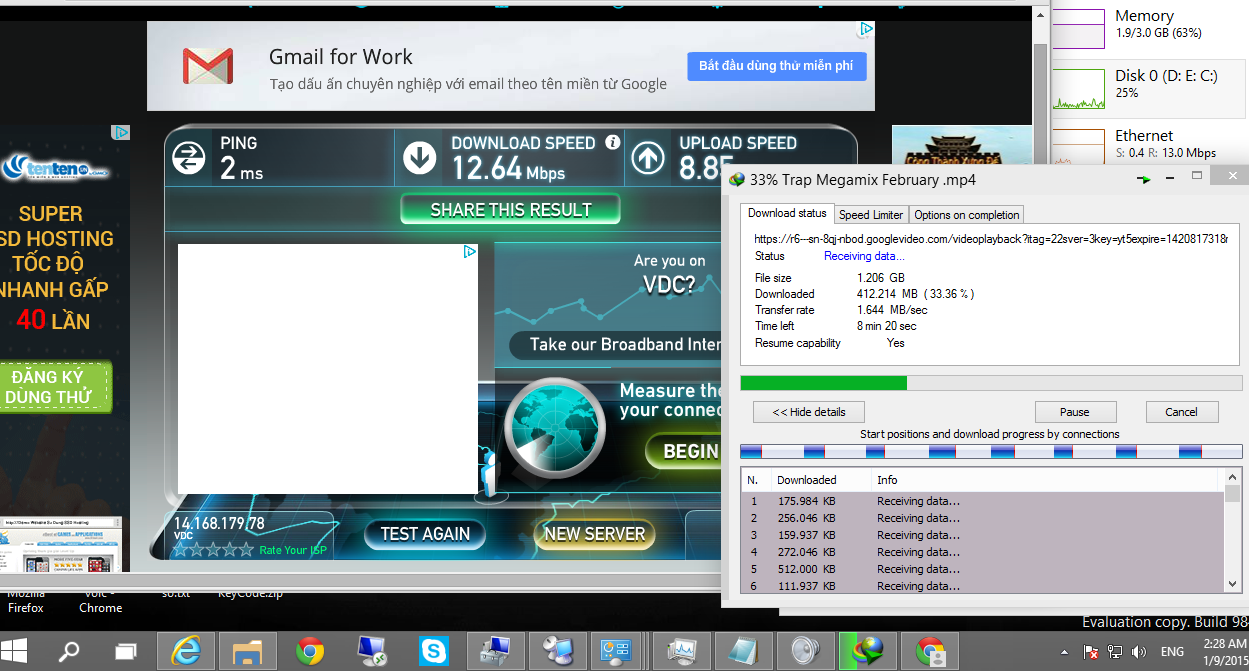
Task: Collapse details with << Hide details
Action: [809, 412]
